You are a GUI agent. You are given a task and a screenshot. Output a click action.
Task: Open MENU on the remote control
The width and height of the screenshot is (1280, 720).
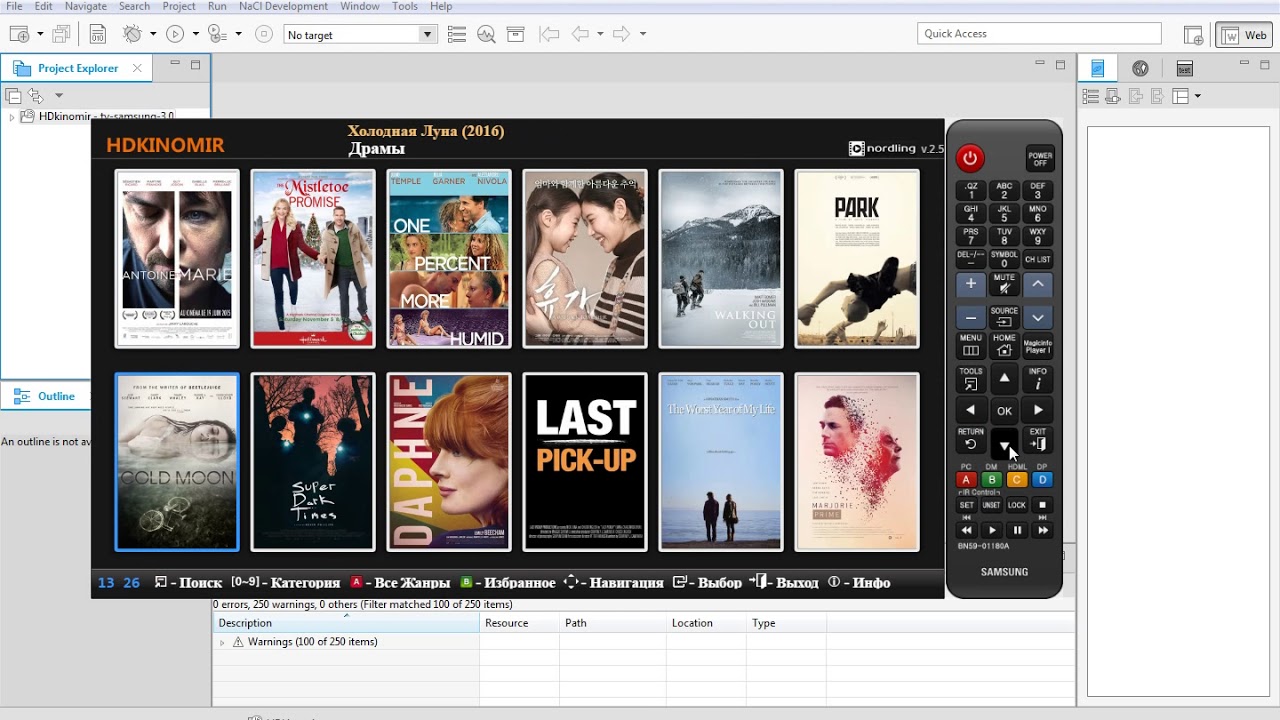[970, 346]
